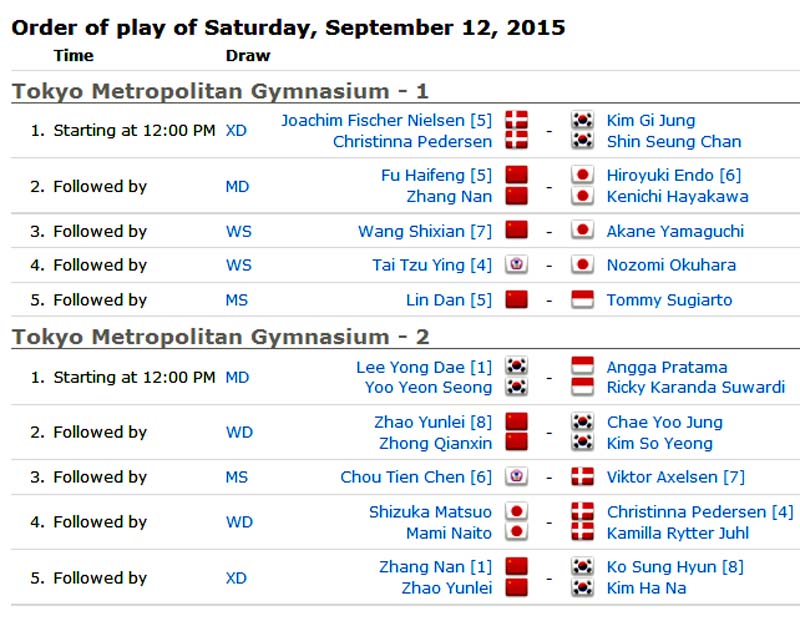Click Denmark flag beside Viktor Axelsen
The image size is (800, 621).
point(582,477)
